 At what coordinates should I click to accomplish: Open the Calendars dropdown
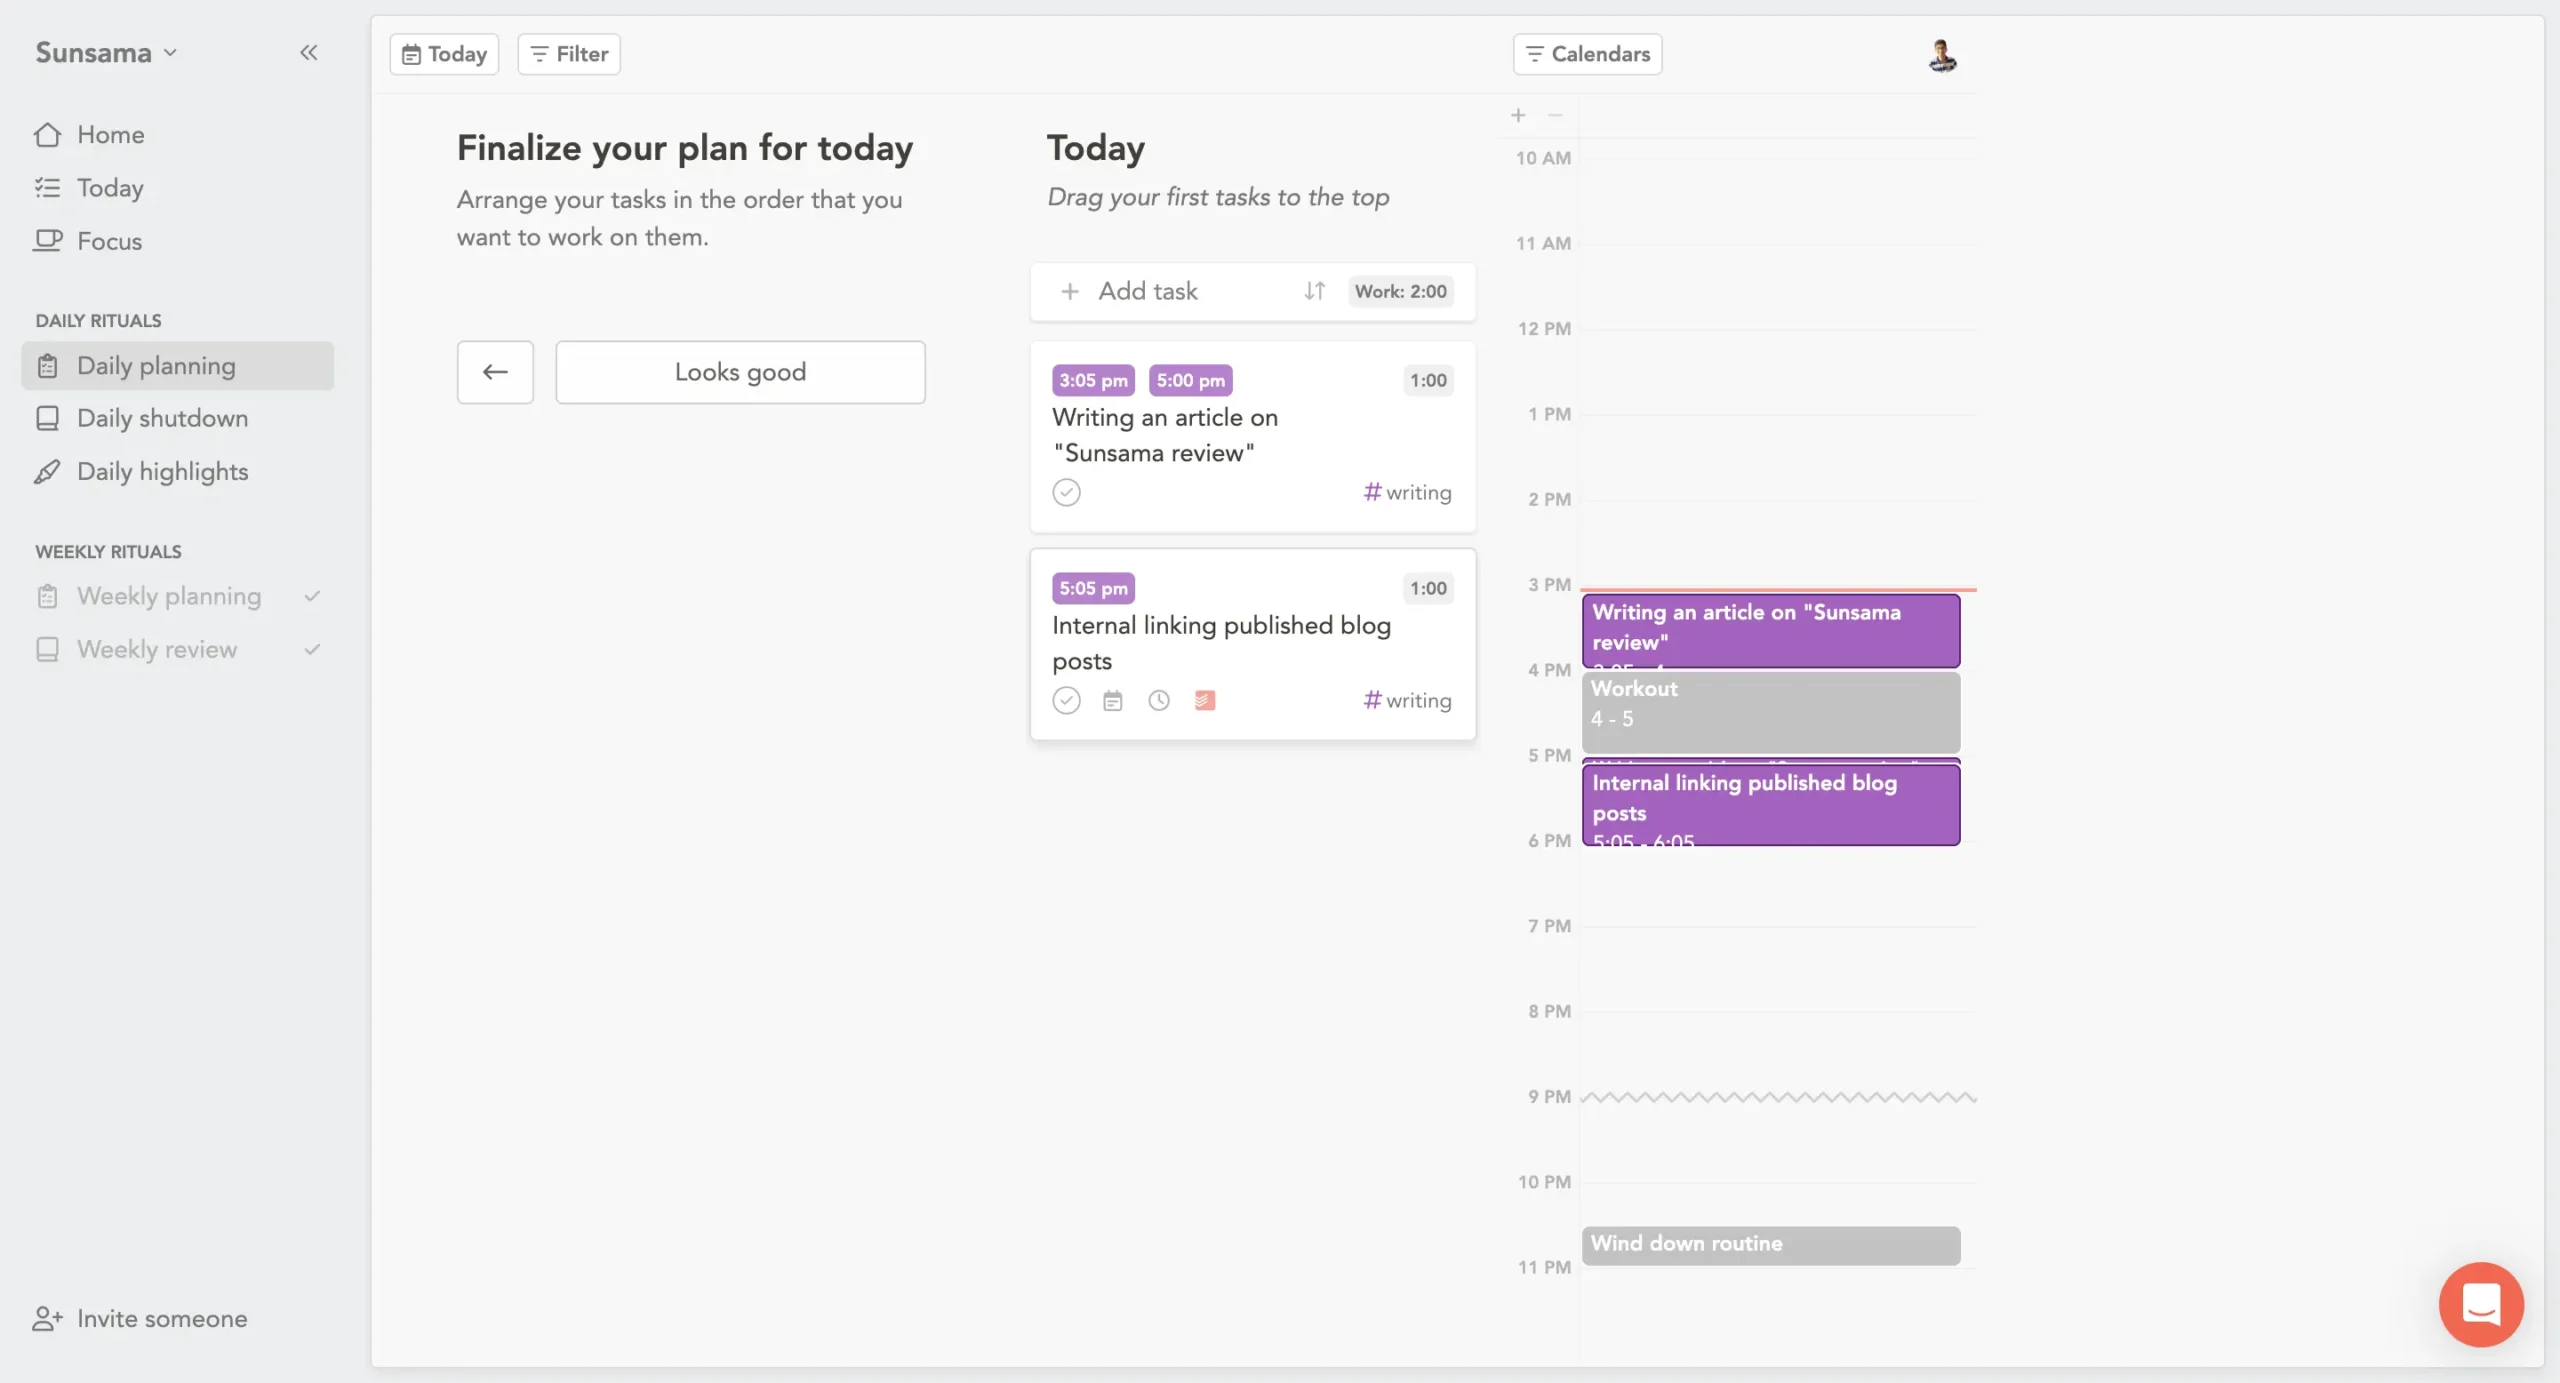tap(1586, 53)
